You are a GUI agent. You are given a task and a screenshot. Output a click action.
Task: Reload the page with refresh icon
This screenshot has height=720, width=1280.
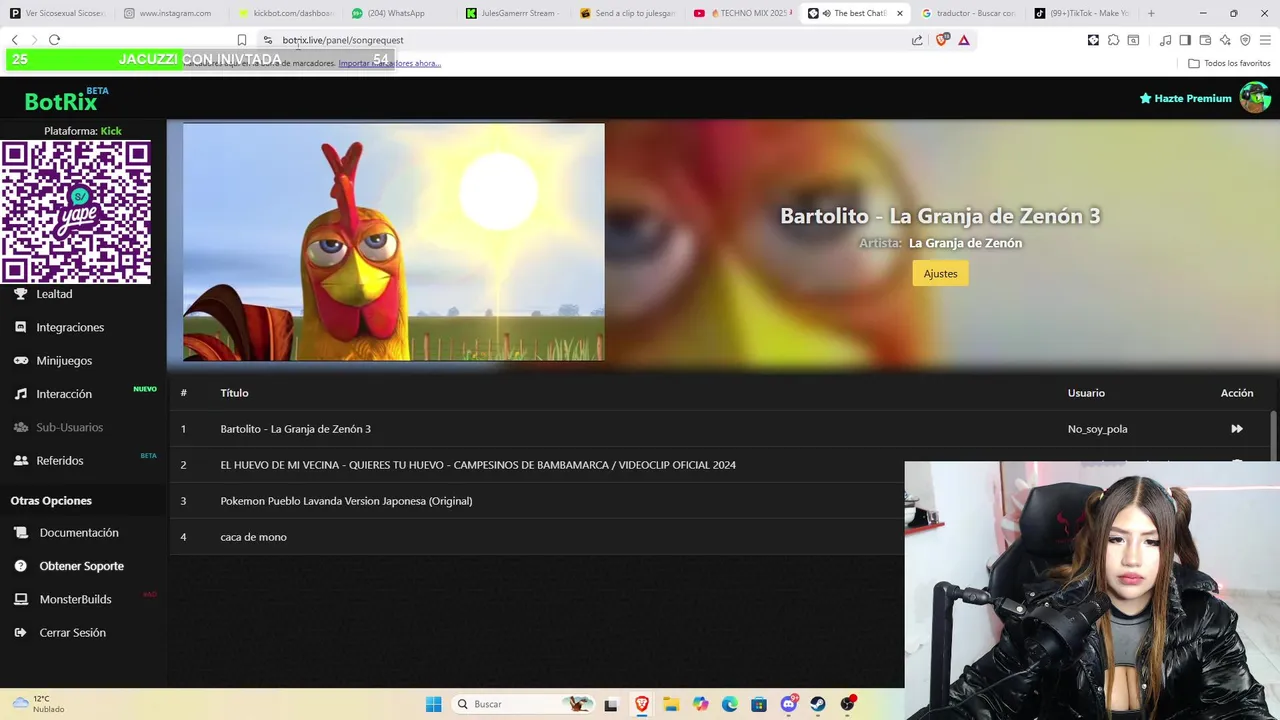(x=54, y=40)
